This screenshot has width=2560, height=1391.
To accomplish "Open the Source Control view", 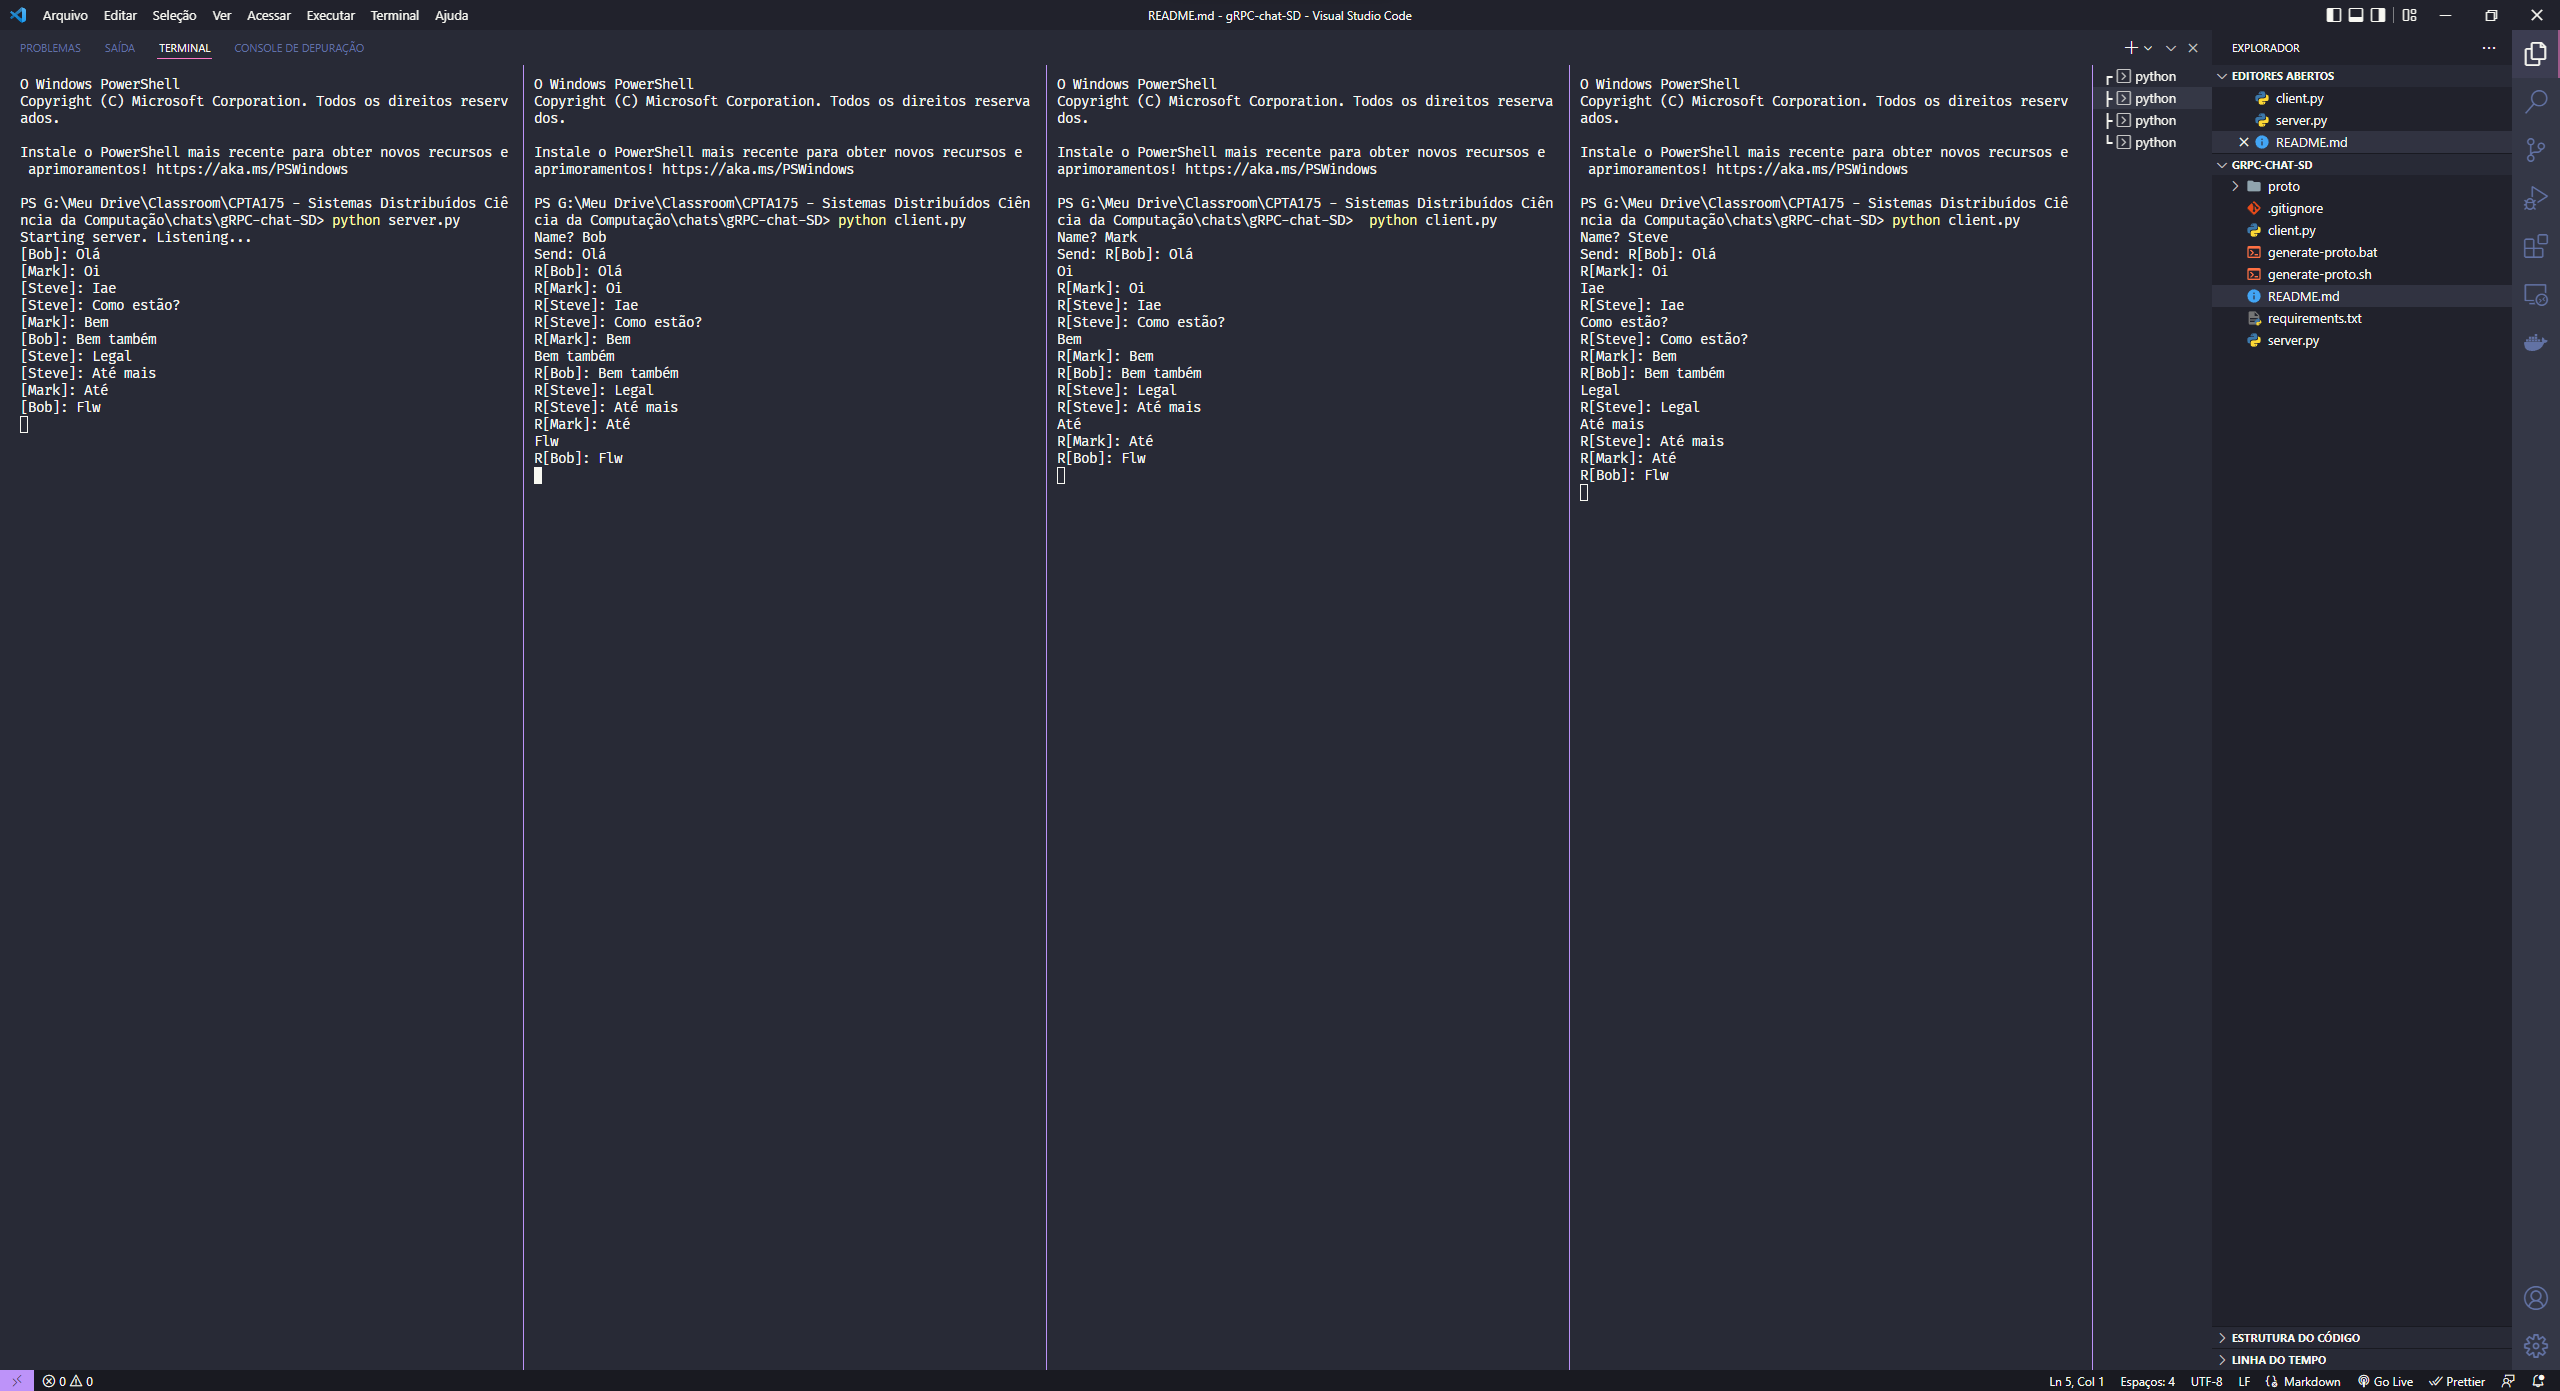I will [x=2535, y=150].
